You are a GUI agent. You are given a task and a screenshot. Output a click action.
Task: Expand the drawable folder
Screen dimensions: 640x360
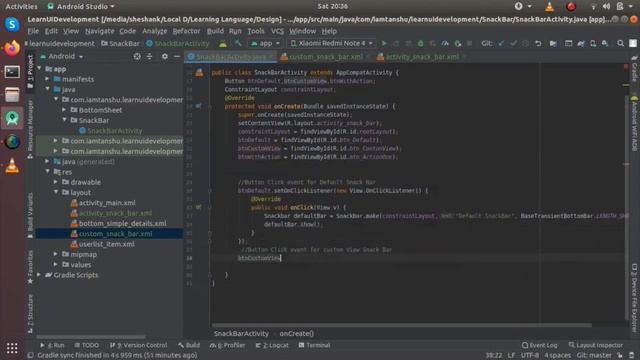pos(56,182)
